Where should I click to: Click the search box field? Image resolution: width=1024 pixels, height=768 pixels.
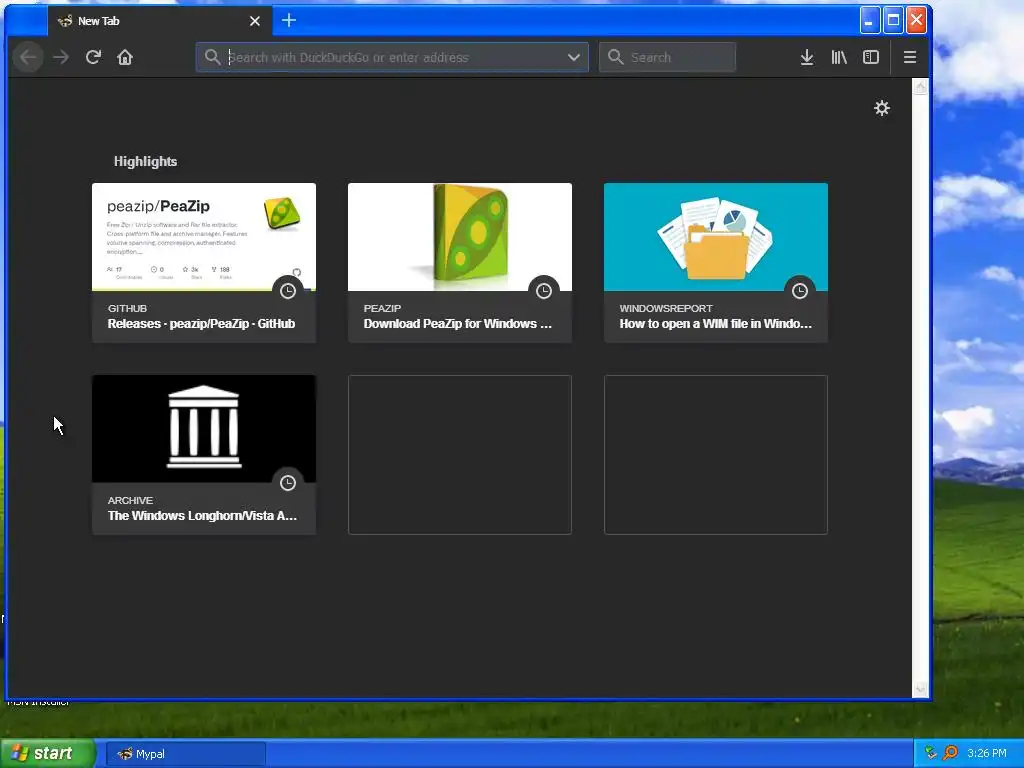click(x=667, y=57)
